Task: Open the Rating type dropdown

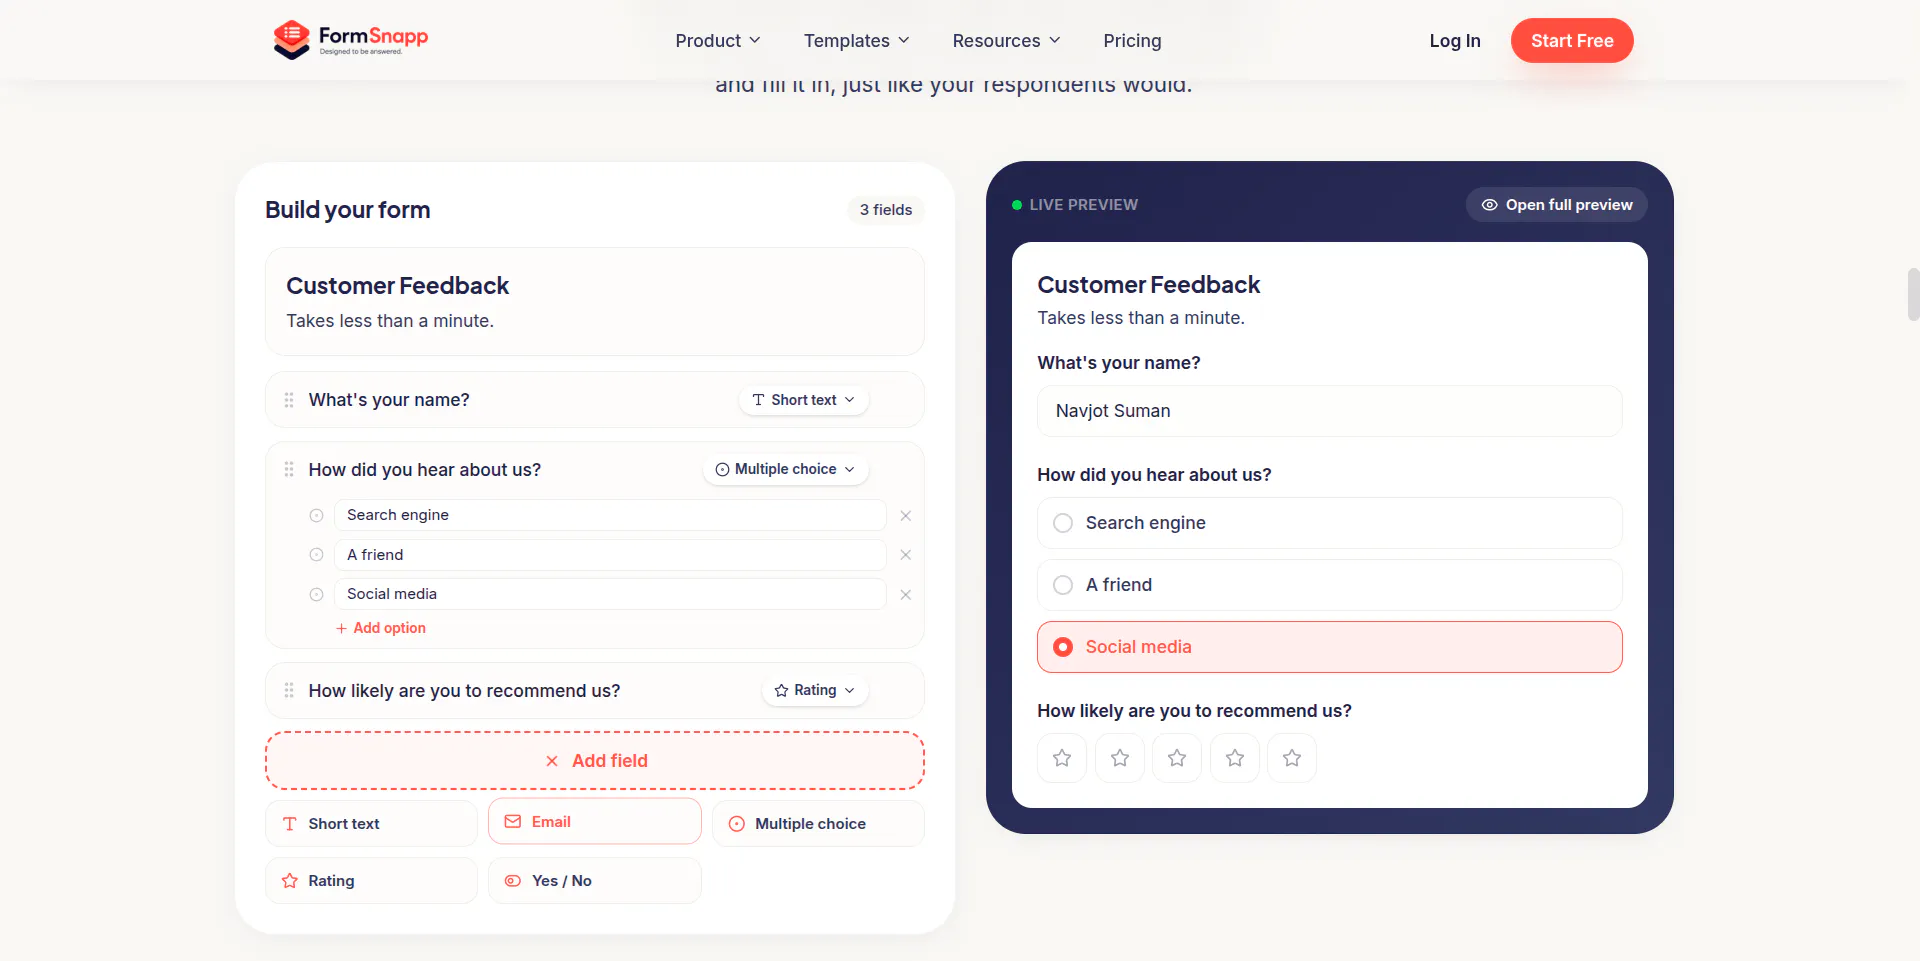Action: [815, 690]
